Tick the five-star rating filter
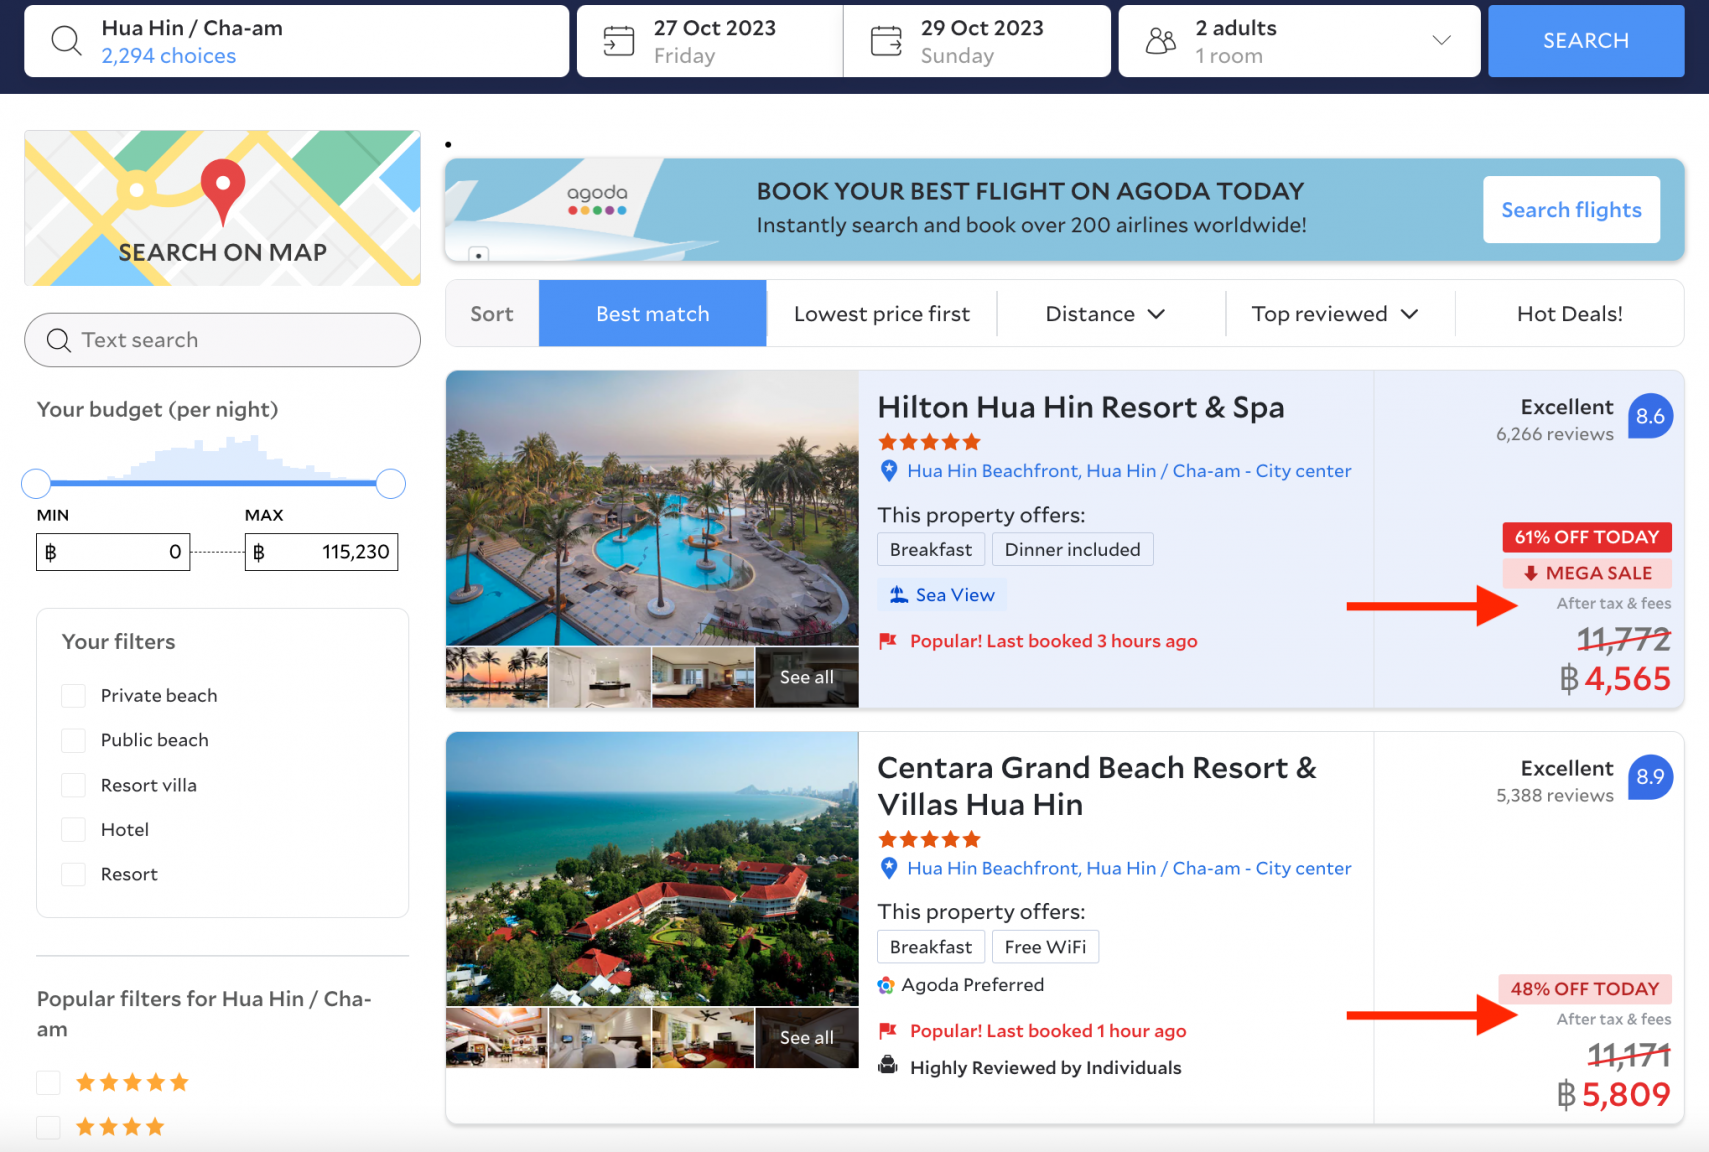1709x1152 pixels. pyautogui.click(x=49, y=1082)
